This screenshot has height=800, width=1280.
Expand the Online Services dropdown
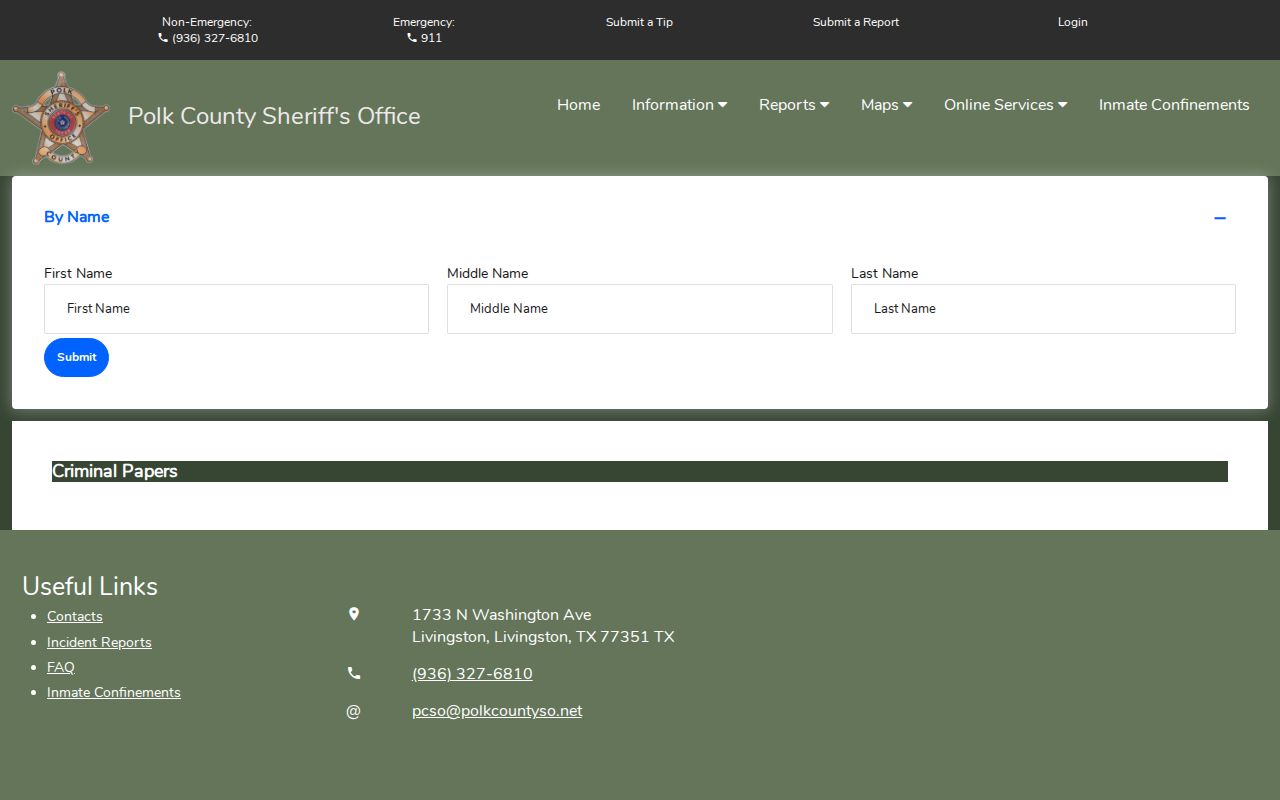point(1005,105)
